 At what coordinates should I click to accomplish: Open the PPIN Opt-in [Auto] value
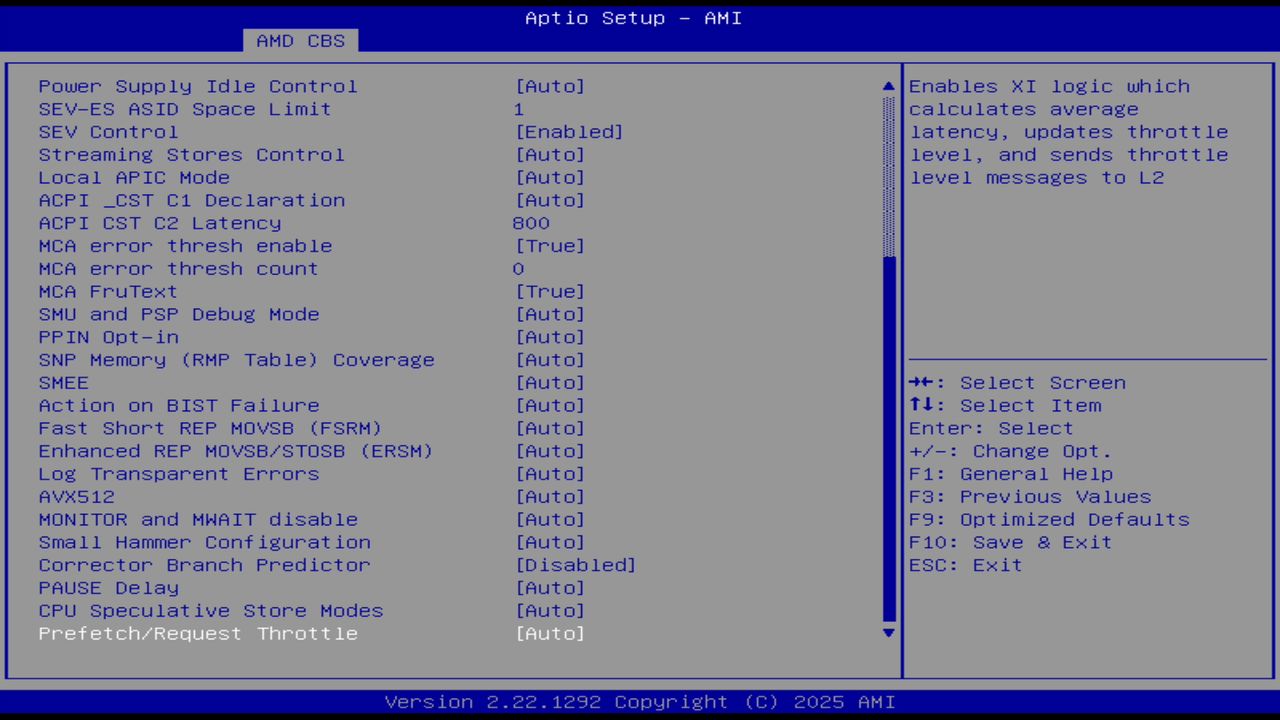click(550, 337)
